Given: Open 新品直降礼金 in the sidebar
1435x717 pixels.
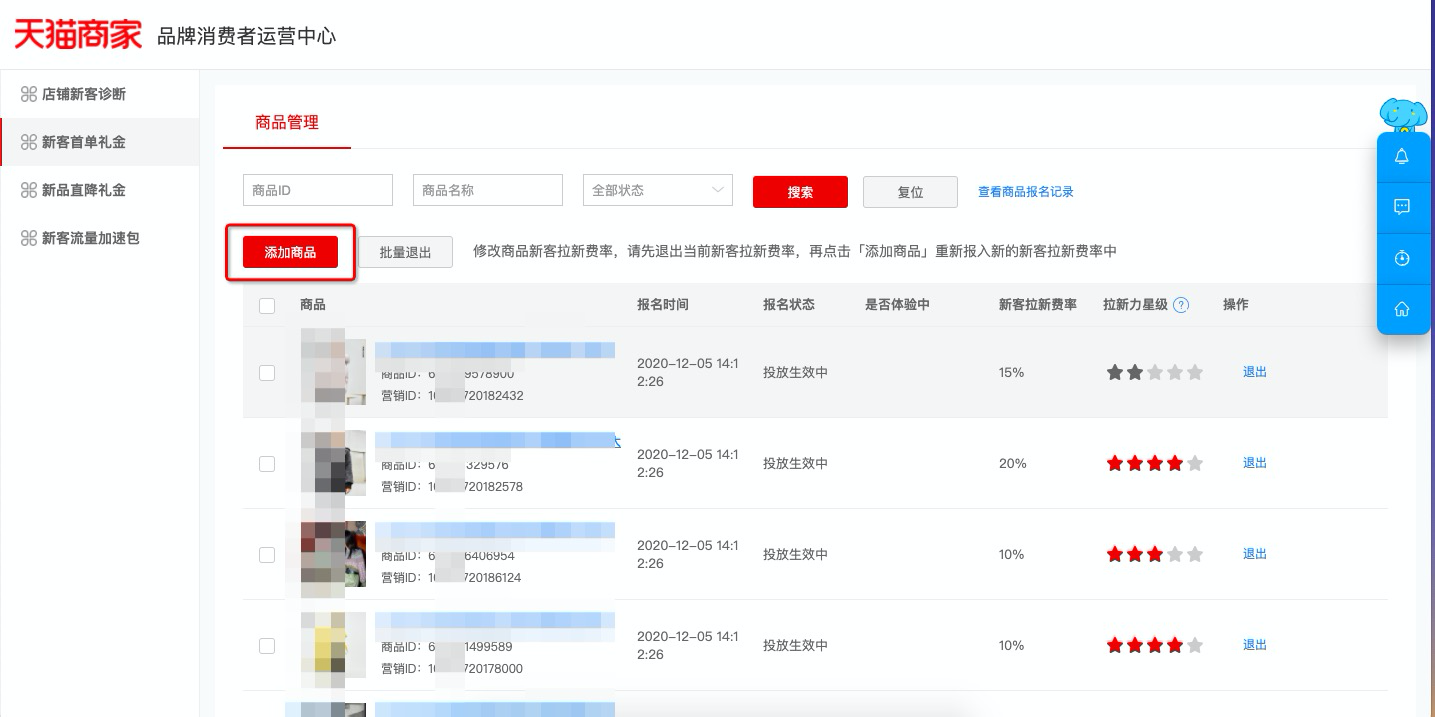Looking at the screenshot, I should (x=100, y=190).
